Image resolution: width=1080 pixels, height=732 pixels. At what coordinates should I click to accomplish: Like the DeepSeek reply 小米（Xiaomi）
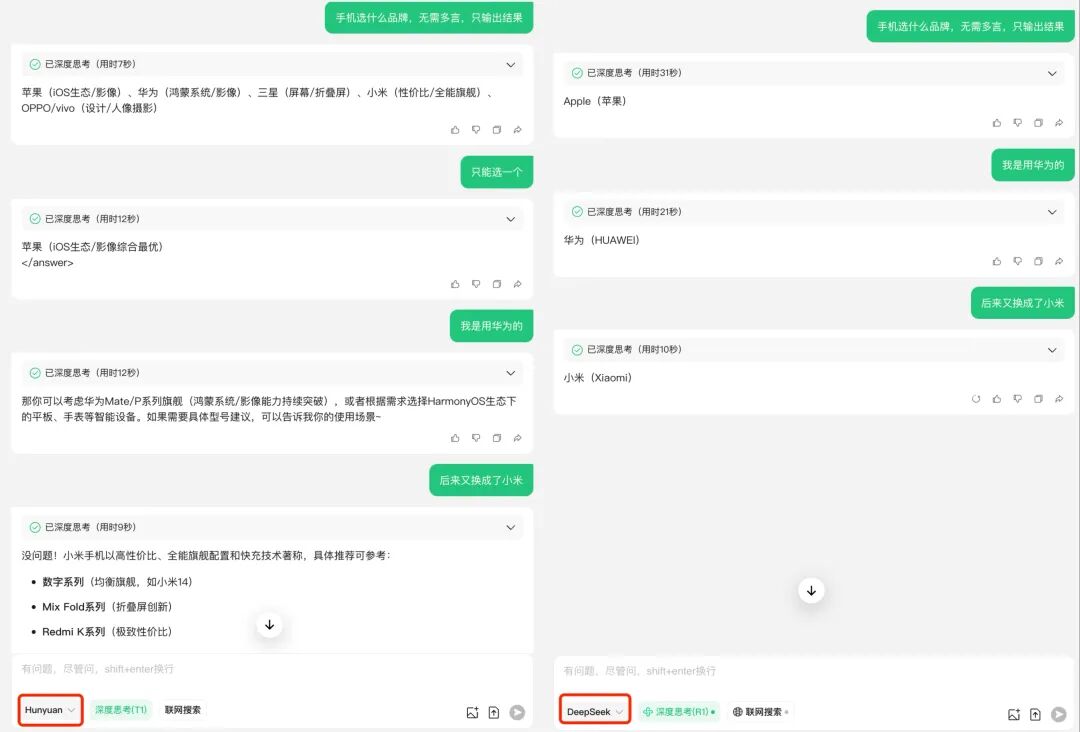coord(997,399)
